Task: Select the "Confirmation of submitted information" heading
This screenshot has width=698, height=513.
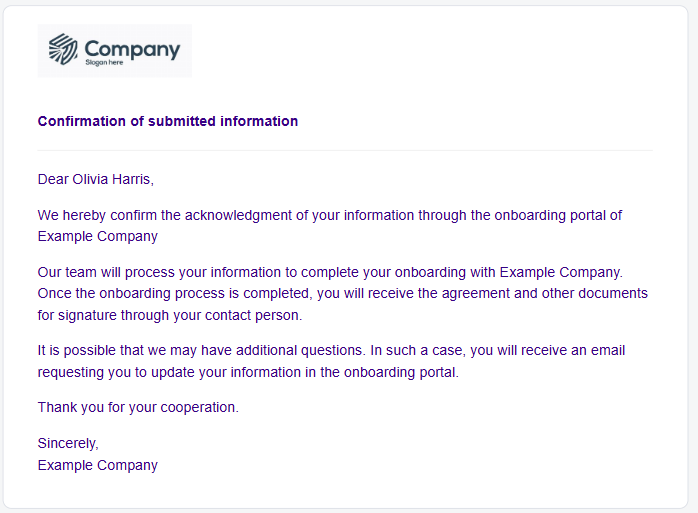Action: [x=167, y=121]
